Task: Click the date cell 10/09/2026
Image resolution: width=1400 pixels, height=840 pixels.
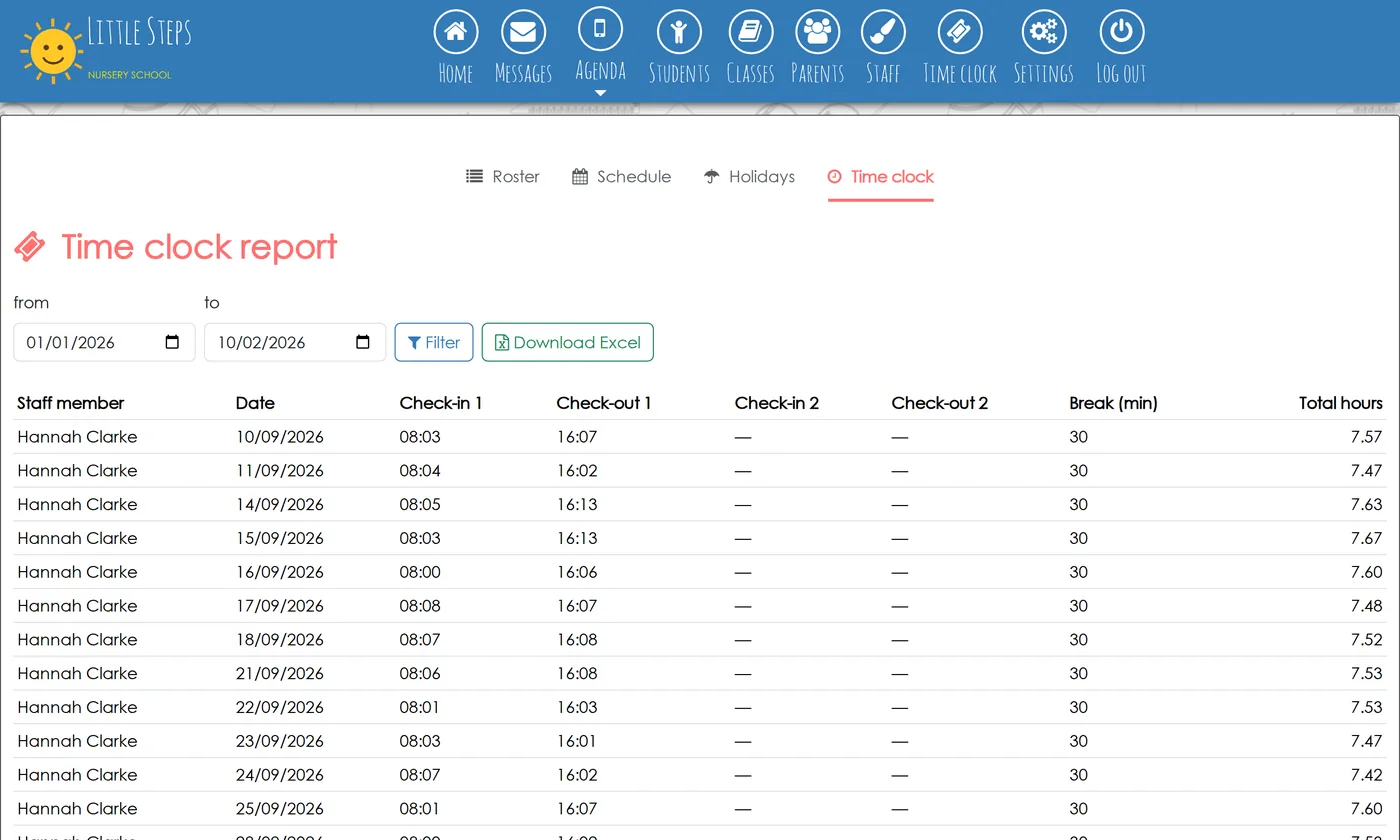Action: tap(280, 437)
